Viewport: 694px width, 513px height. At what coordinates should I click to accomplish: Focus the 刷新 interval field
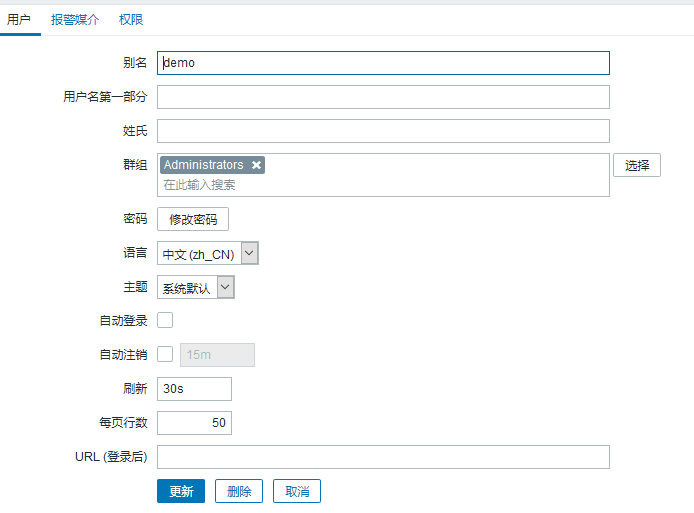pyautogui.click(x=194, y=389)
